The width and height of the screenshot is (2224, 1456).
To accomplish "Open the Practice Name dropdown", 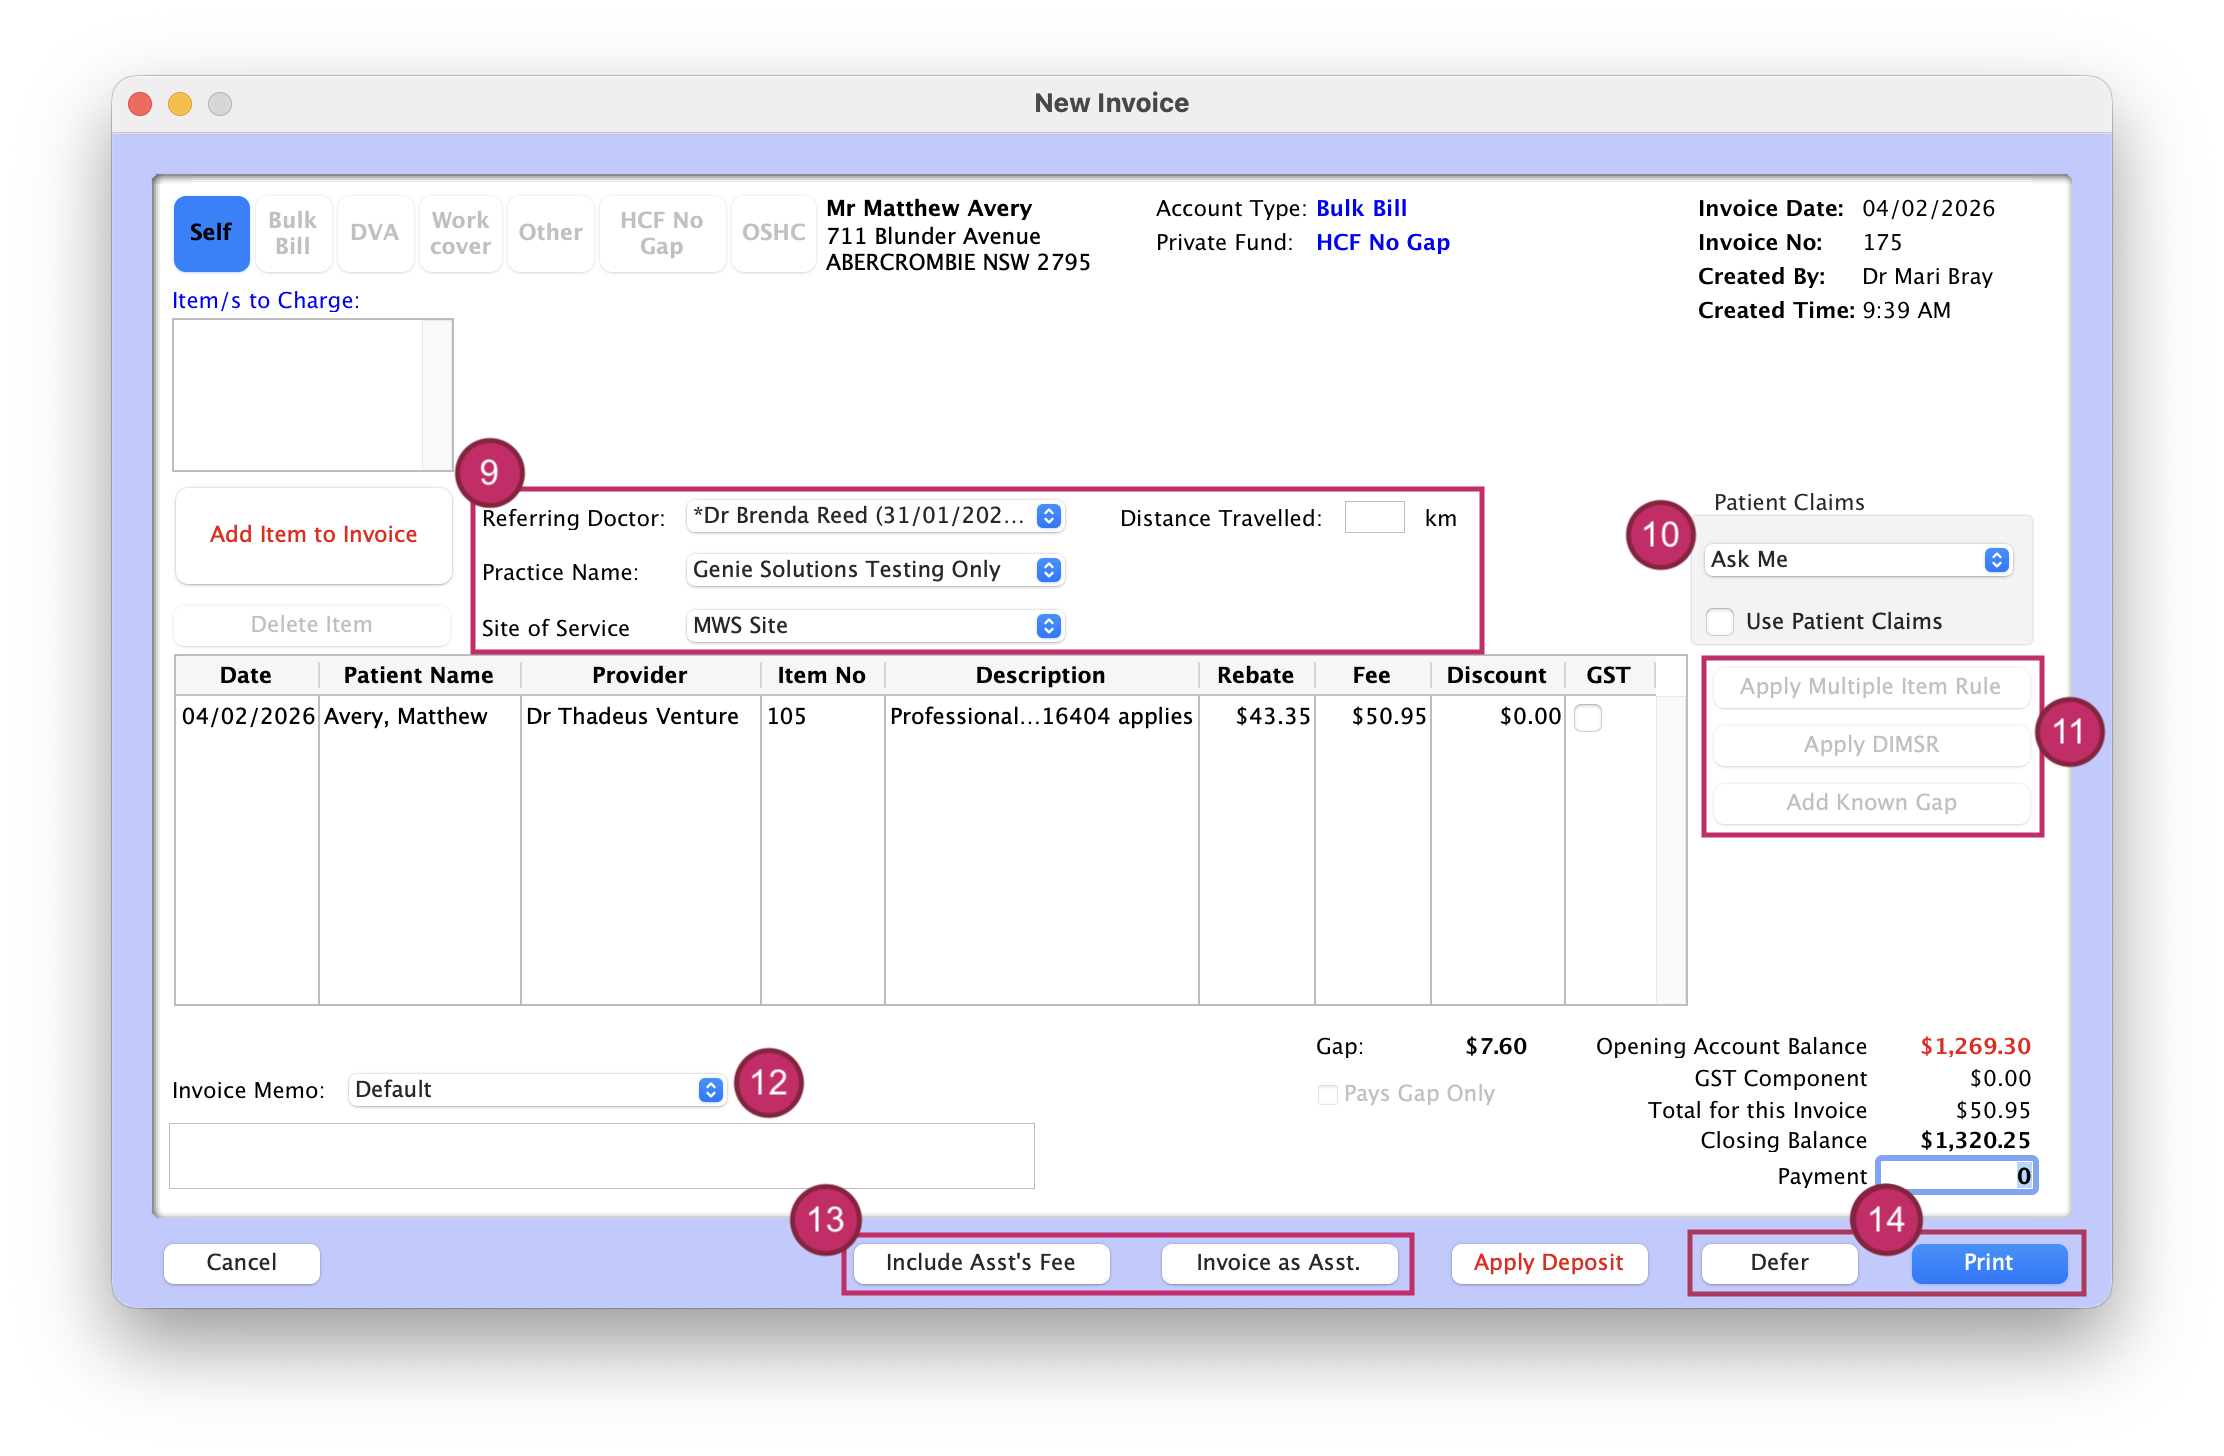I will [875, 570].
